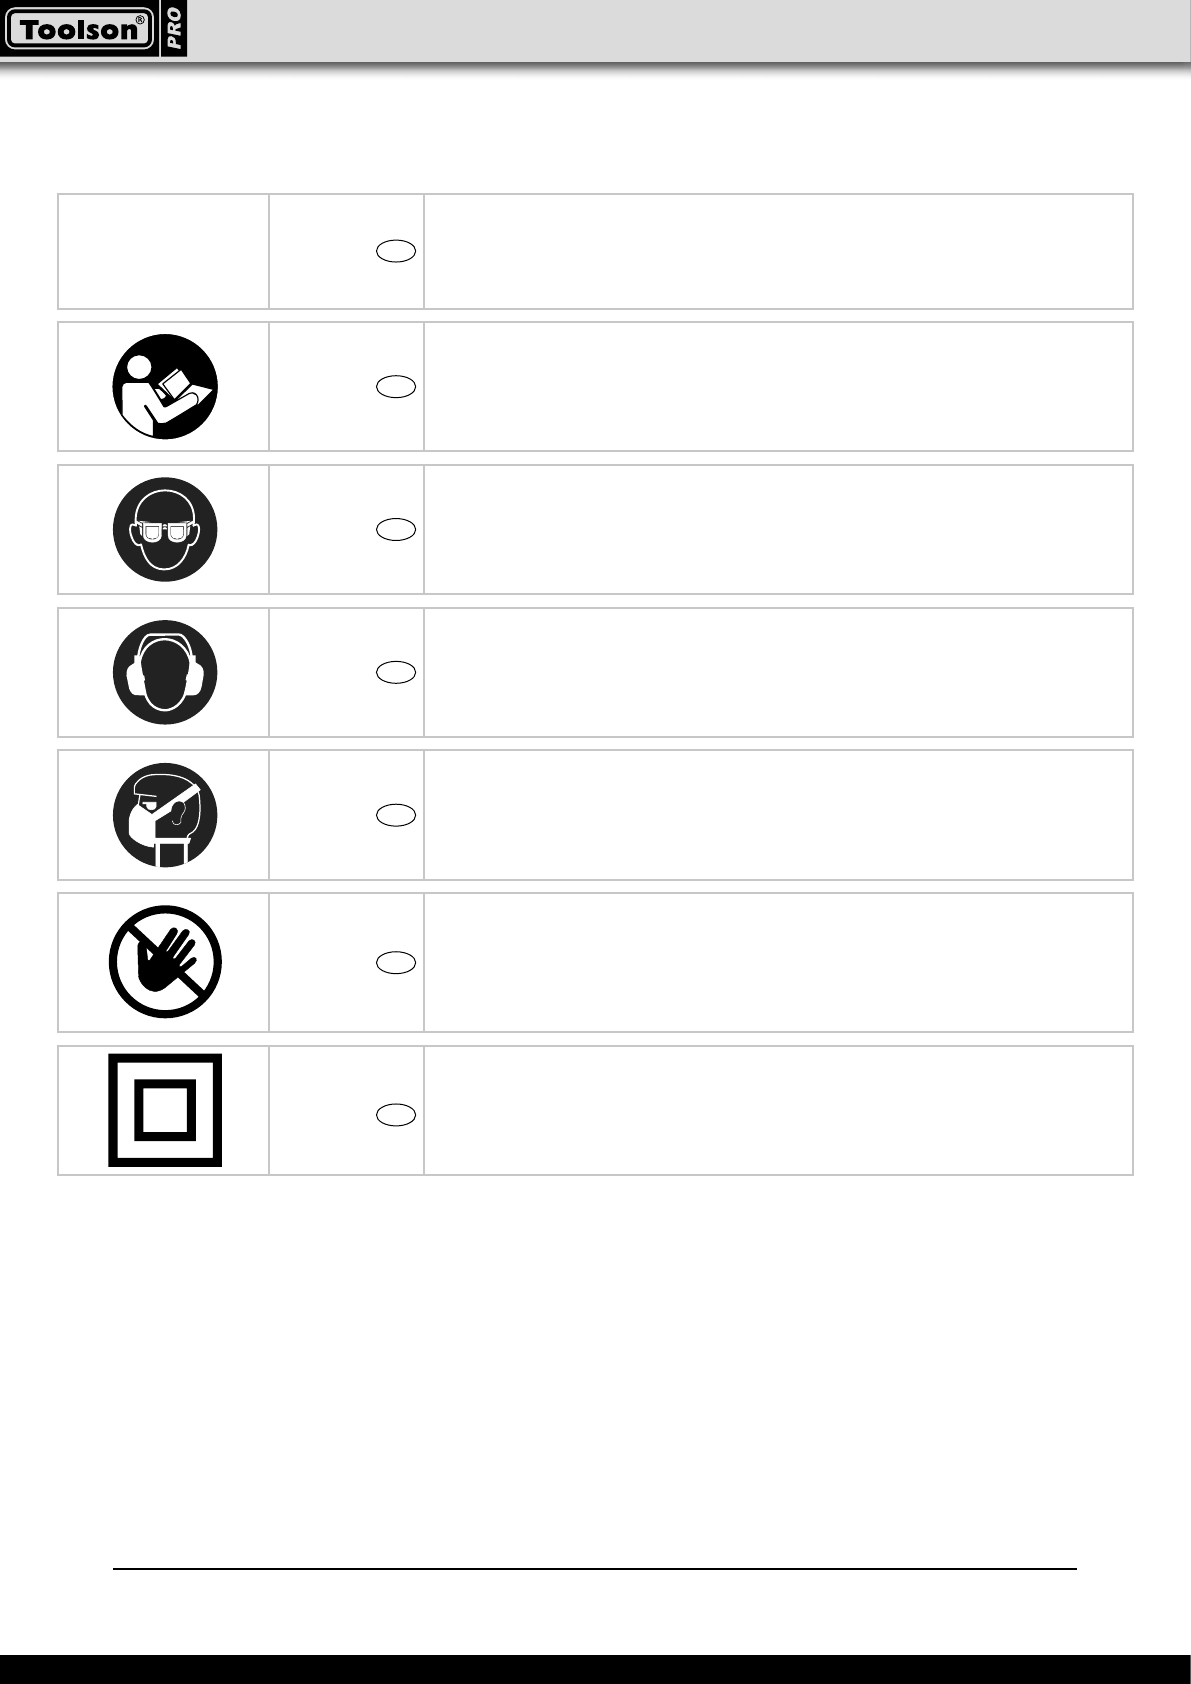
Task: Click the oval marker in the no-hand symbol row
Action: 397,962
